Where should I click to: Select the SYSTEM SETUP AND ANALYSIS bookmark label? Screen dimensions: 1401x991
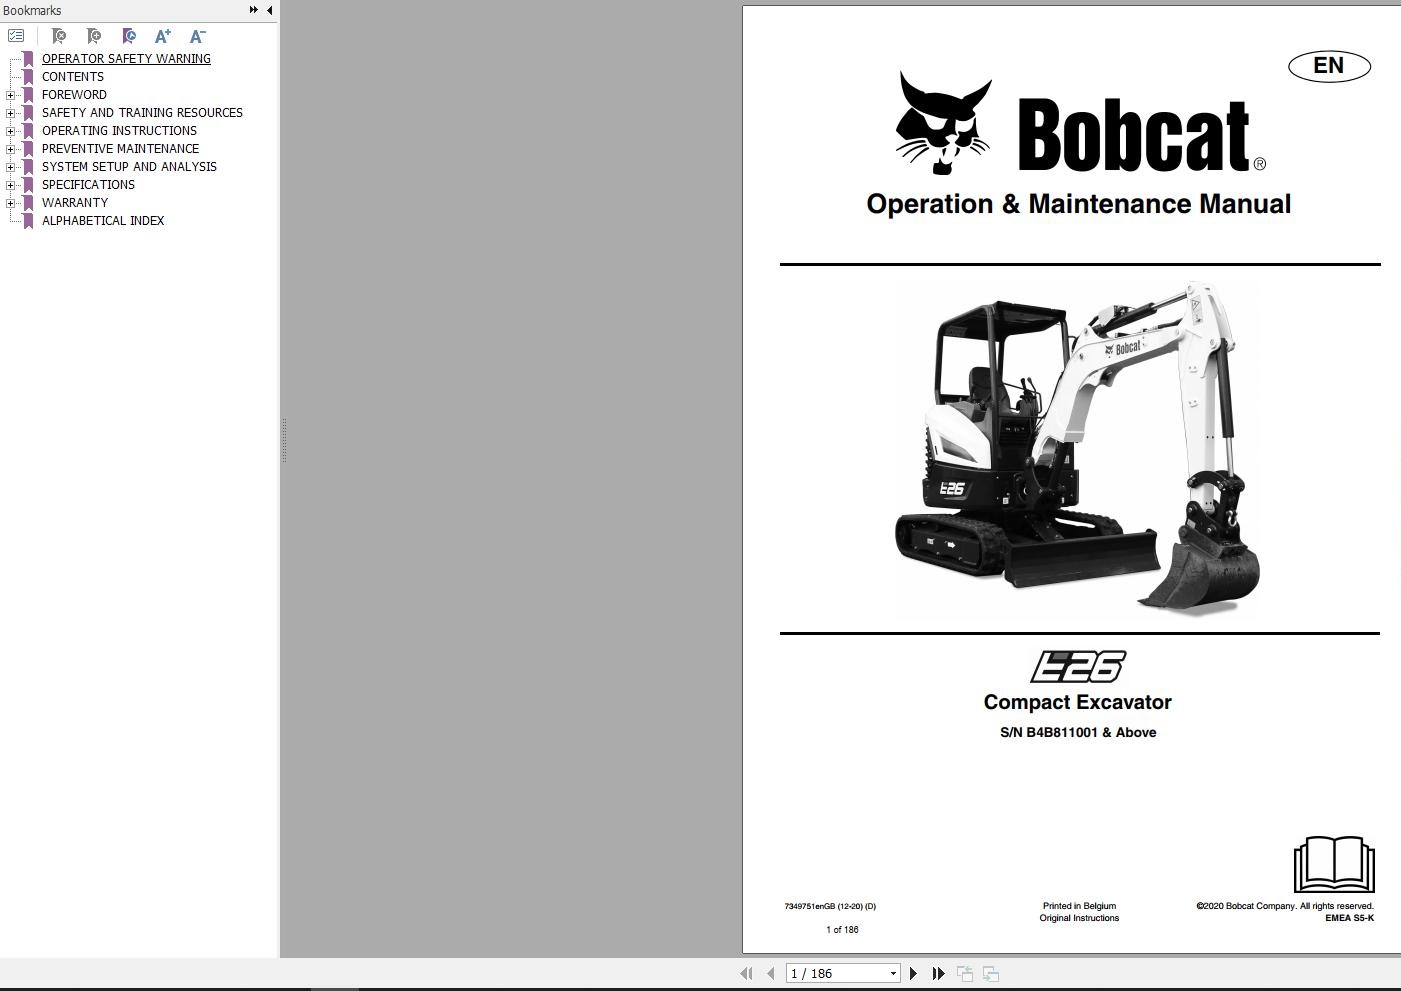point(129,167)
